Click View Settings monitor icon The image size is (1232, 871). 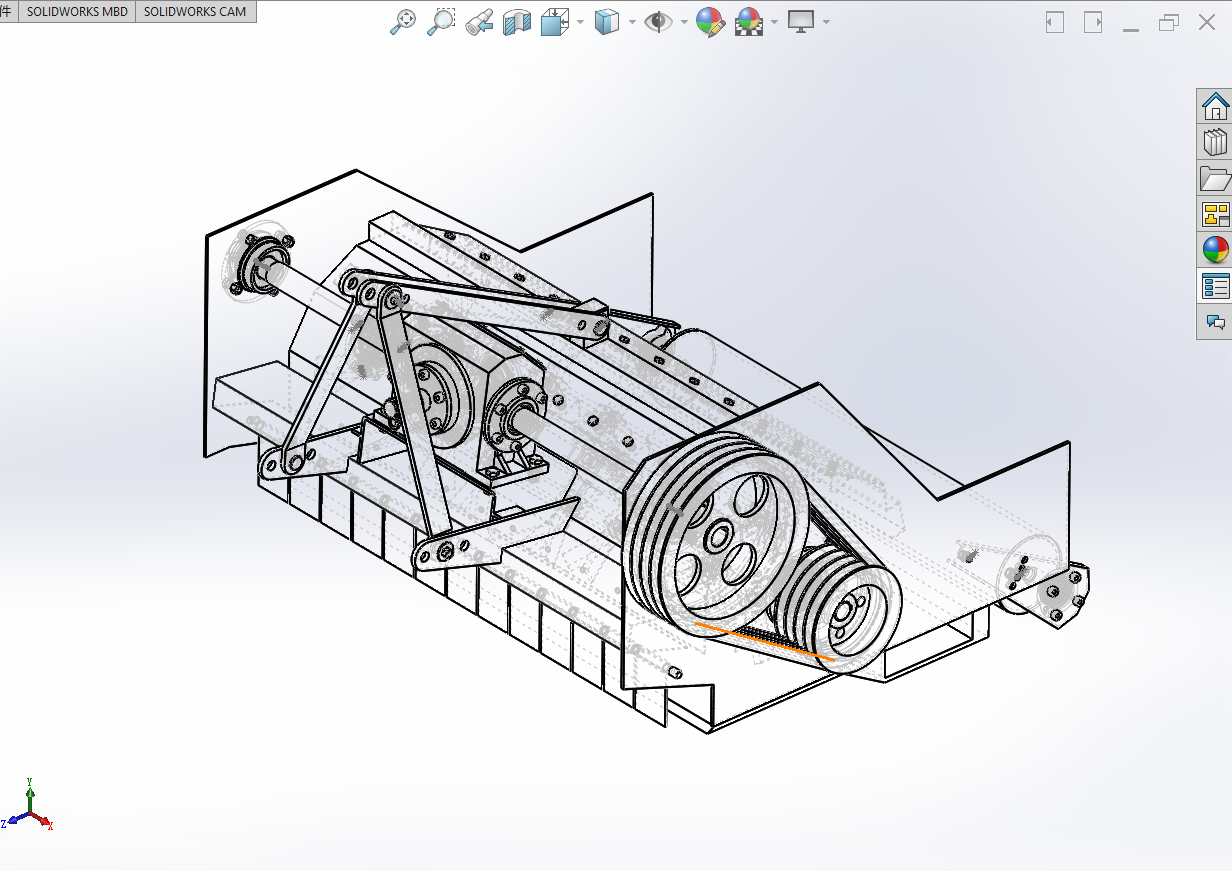click(801, 22)
